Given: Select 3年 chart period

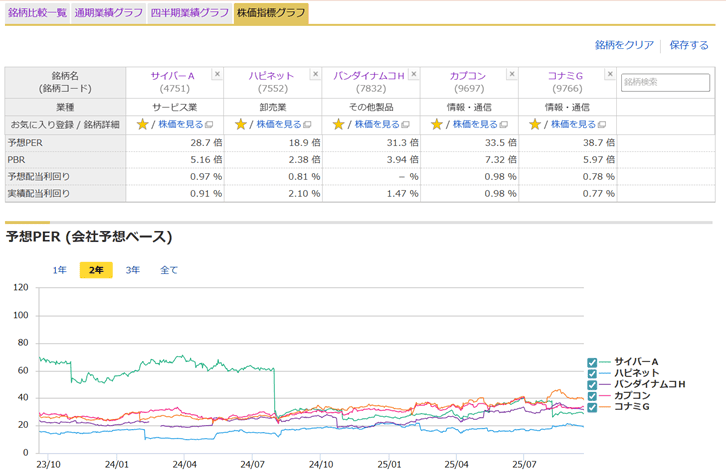Looking at the screenshot, I should coord(133,270).
